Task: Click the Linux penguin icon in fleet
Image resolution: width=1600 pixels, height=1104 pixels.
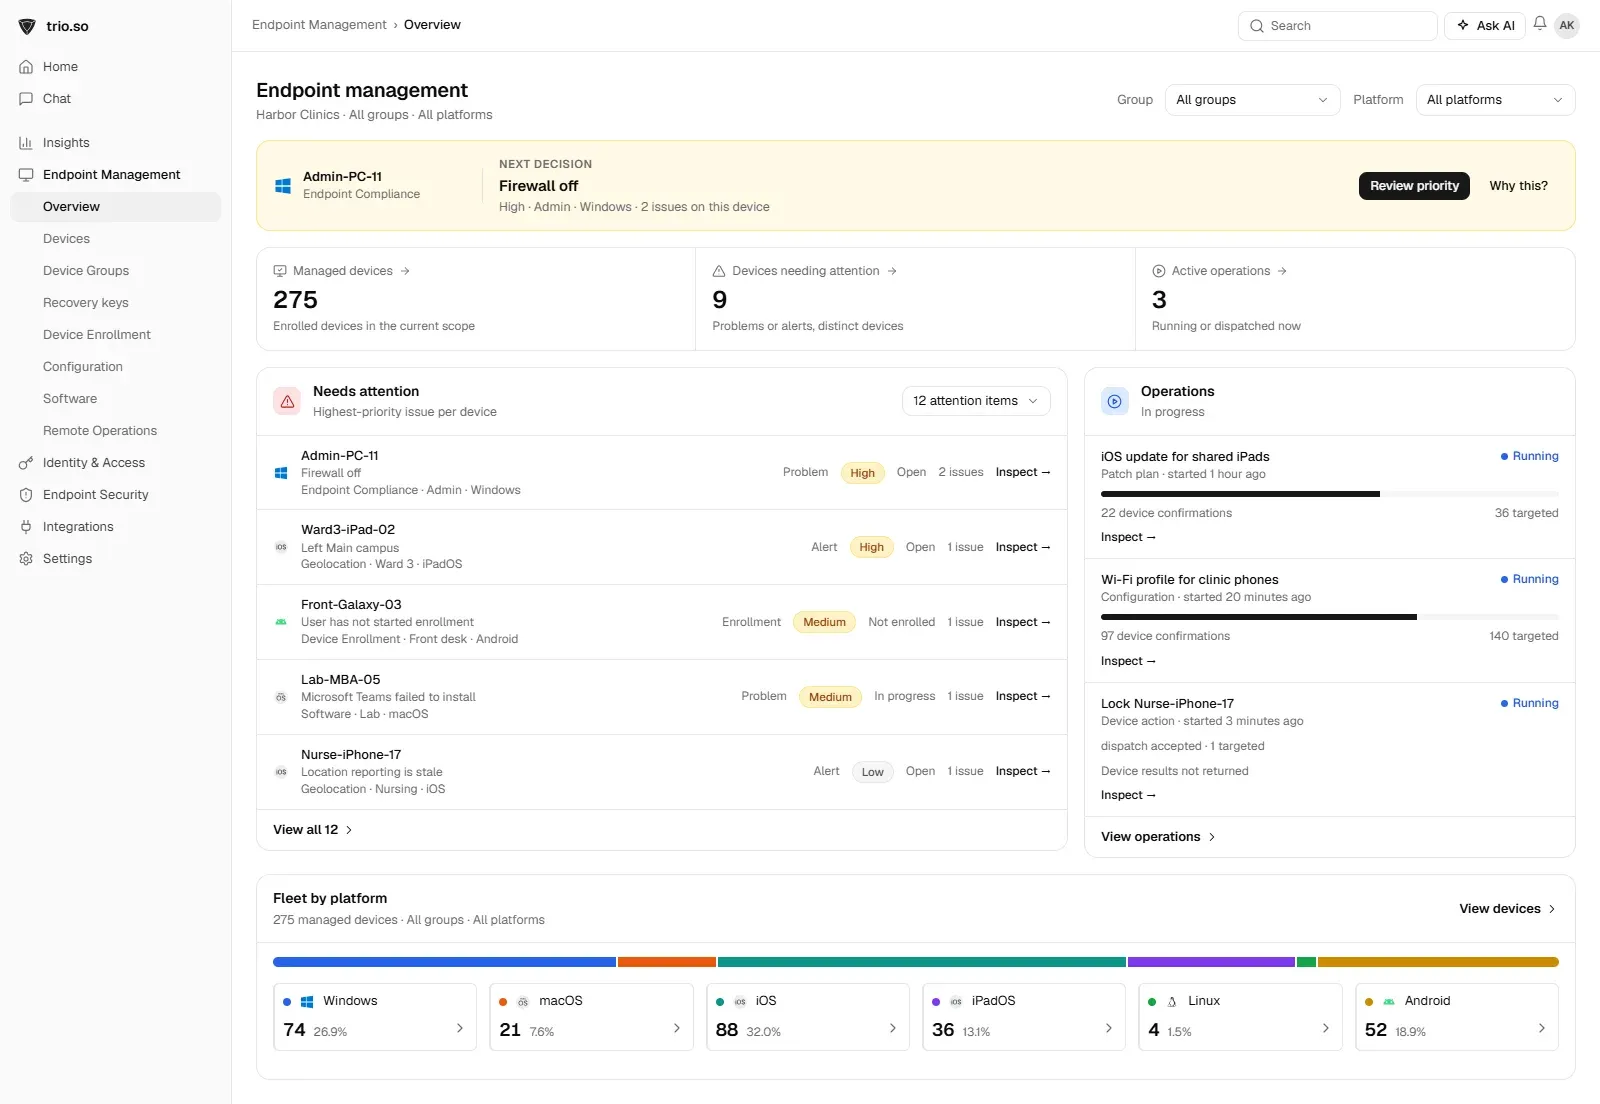Action: coord(1172,1001)
